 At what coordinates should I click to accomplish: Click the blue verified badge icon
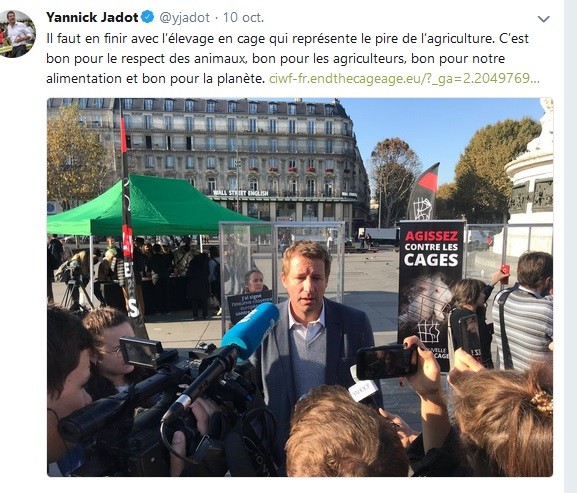click(148, 17)
